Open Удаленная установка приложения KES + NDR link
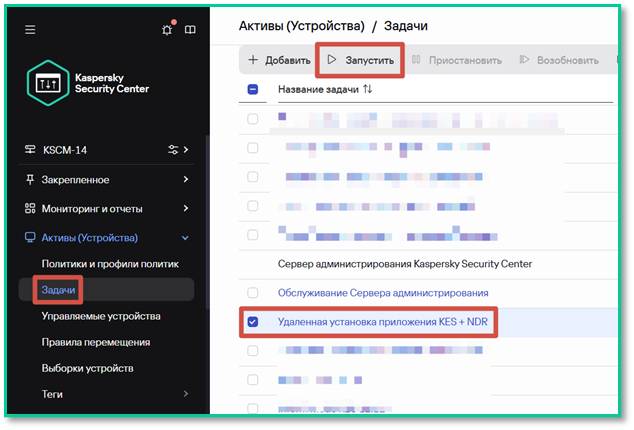634x430 pixels. [x=383, y=322]
